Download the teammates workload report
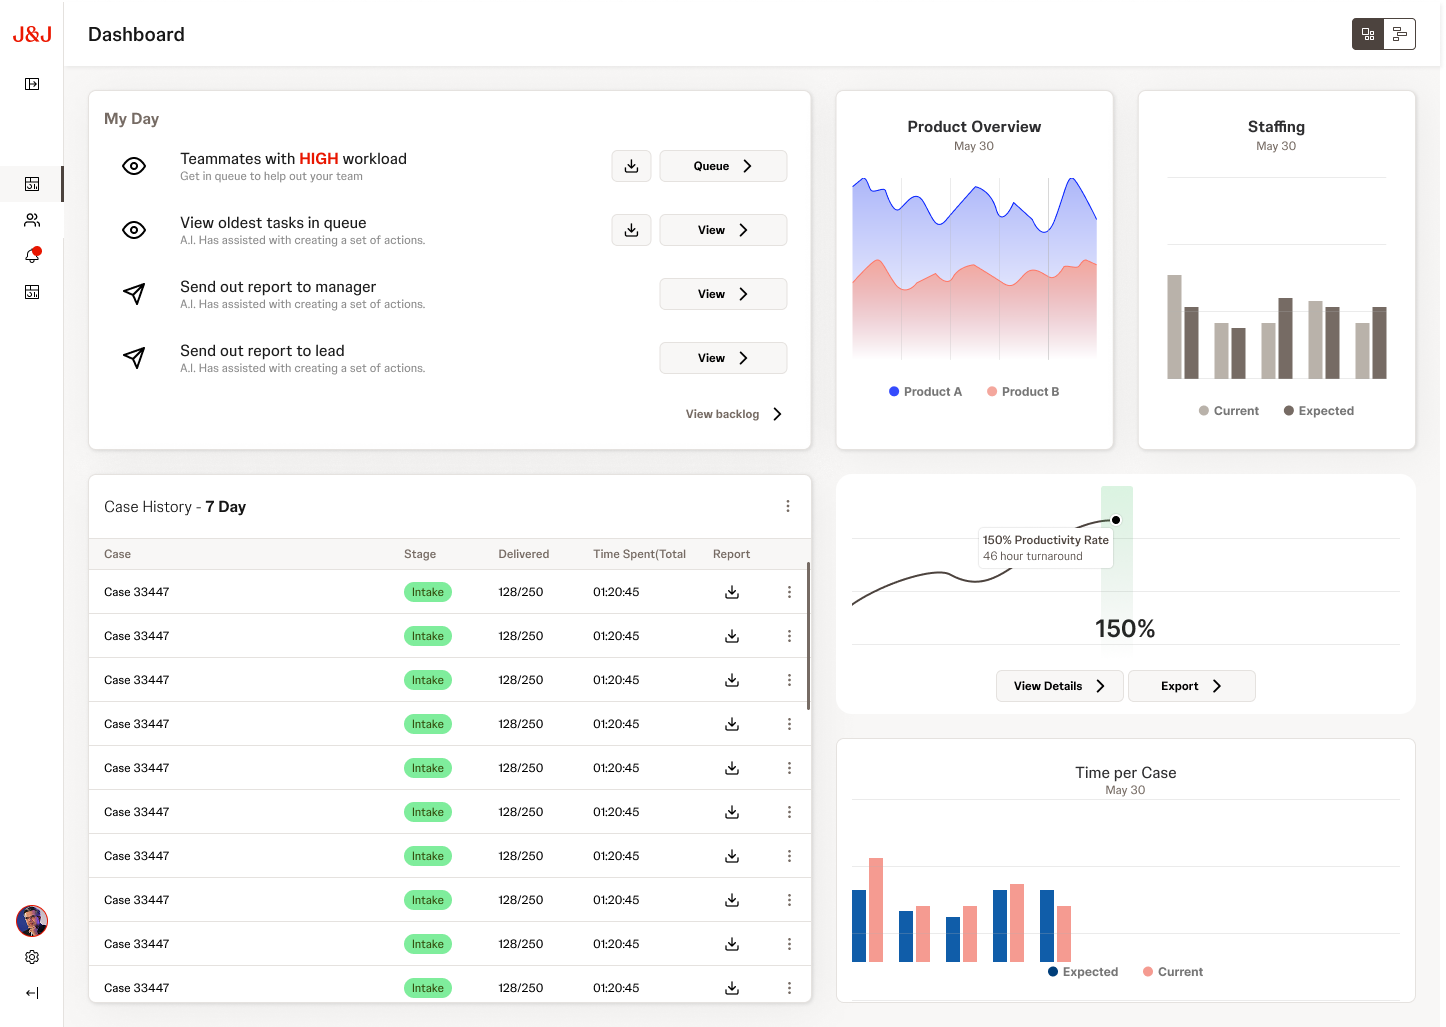This screenshot has height=1027, width=1446. pyautogui.click(x=631, y=166)
